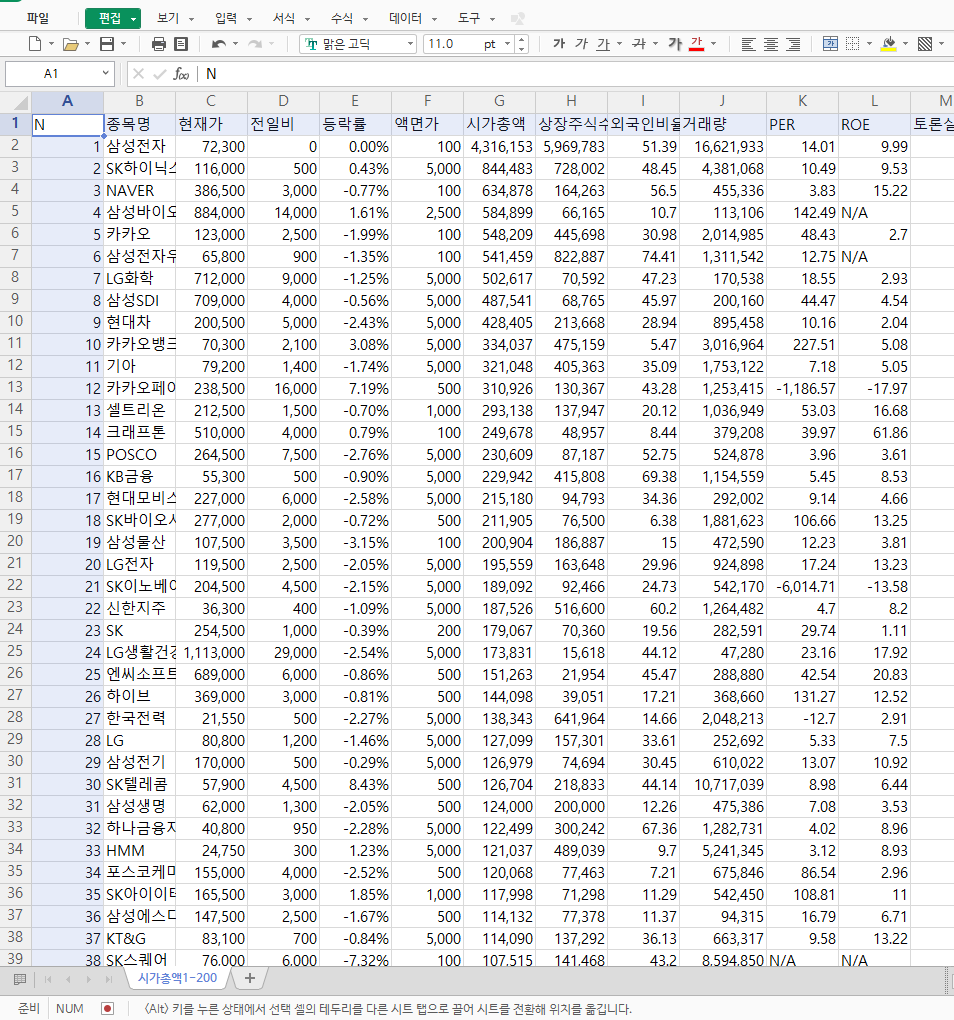
Task: Expand the Open file dropdown arrow
Action: pyautogui.click(x=88, y=44)
